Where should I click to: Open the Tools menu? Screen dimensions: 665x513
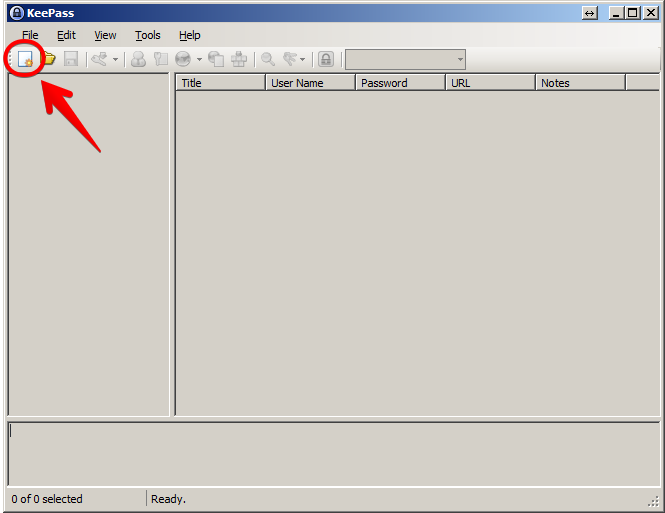pyautogui.click(x=148, y=35)
